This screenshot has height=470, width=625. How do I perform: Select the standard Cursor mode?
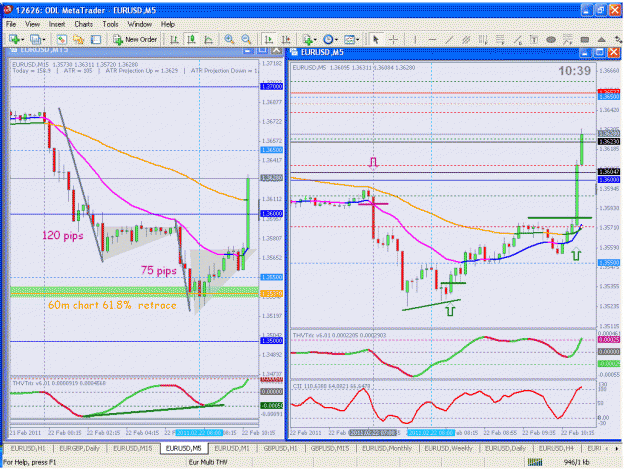tap(375, 39)
